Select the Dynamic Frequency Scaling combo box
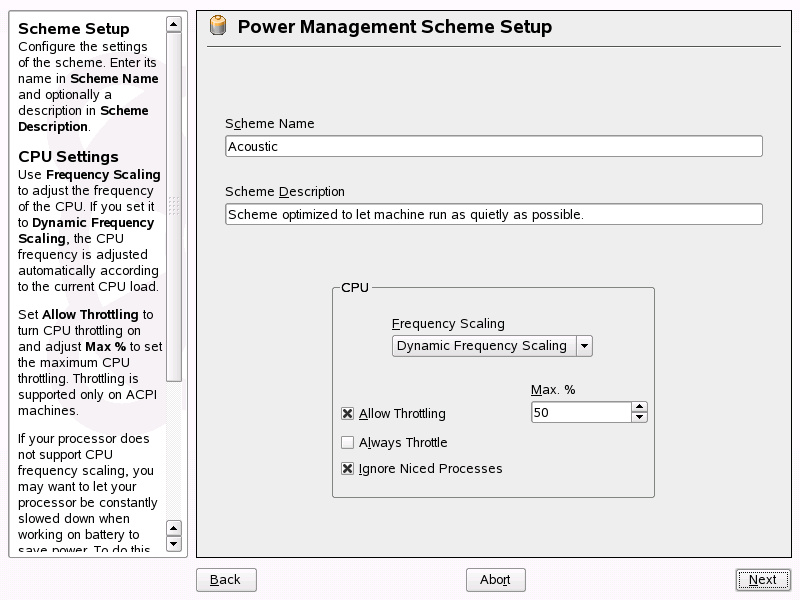Screen dimensions: 800x600 coord(492,346)
